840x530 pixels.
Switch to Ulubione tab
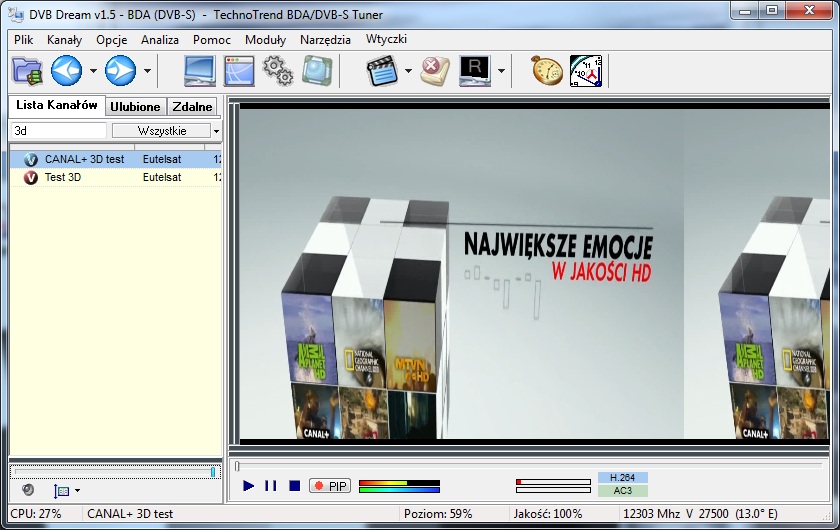click(x=135, y=107)
